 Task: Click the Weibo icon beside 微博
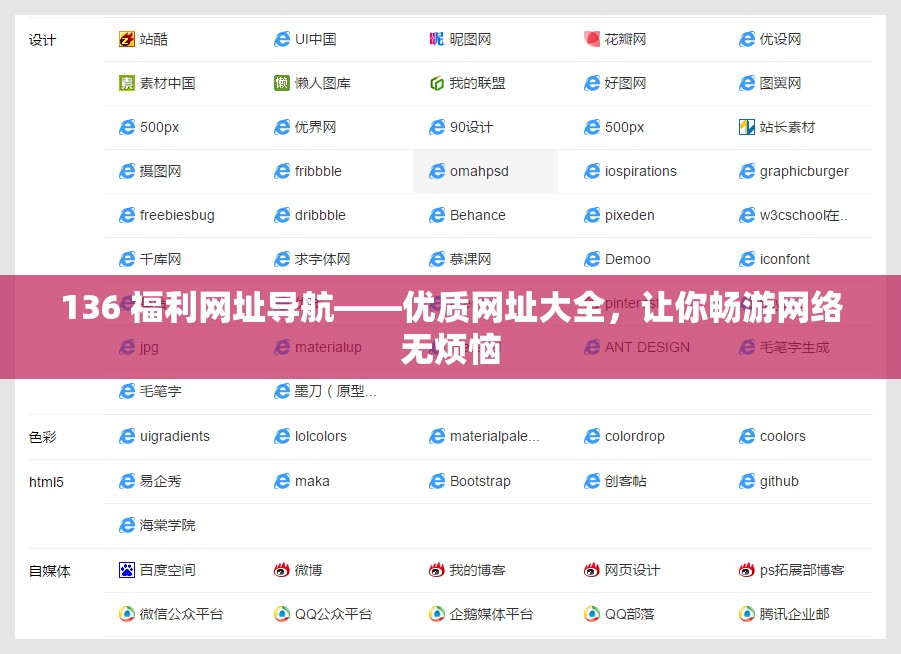click(282, 570)
